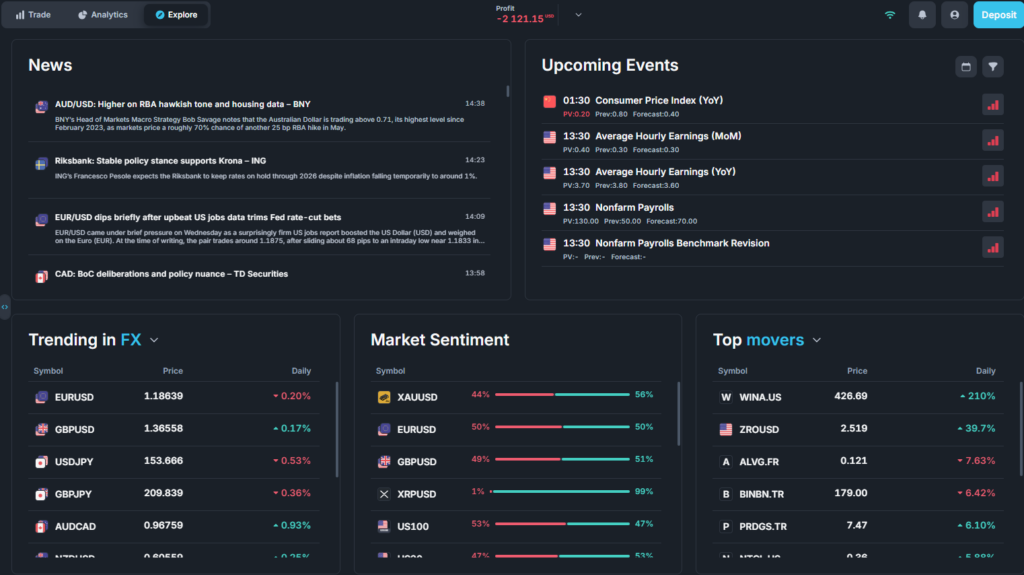Click the XRPUSD sentiment bar
Image resolution: width=1024 pixels, height=575 pixels.
tap(562, 491)
